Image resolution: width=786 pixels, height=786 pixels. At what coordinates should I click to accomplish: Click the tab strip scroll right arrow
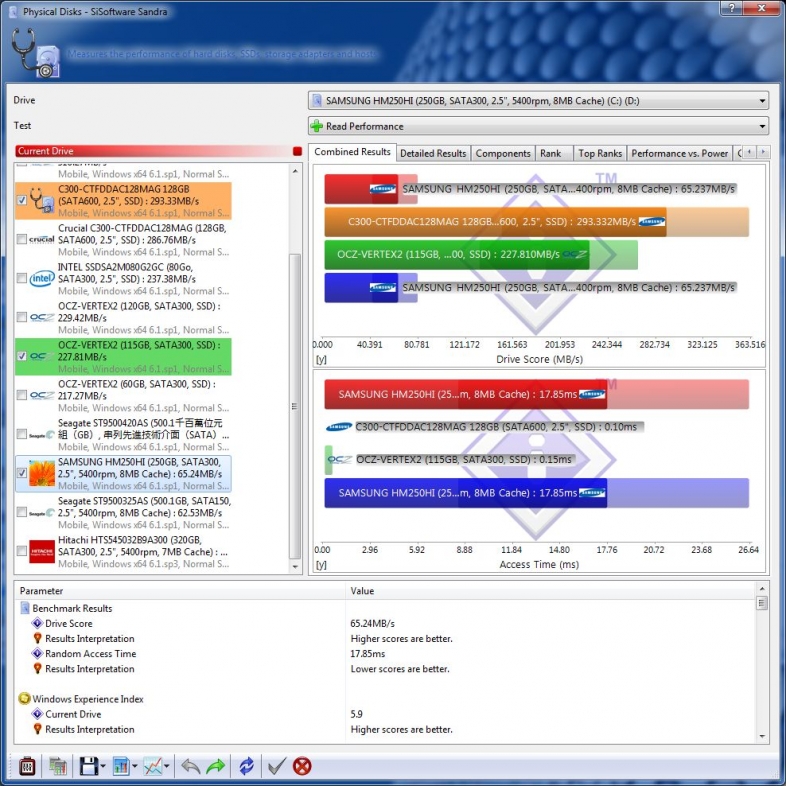763,152
